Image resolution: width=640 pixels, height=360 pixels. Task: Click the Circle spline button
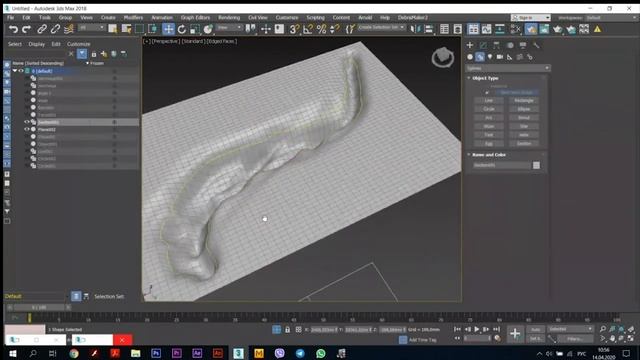pyautogui.click(x=489, y=109)
